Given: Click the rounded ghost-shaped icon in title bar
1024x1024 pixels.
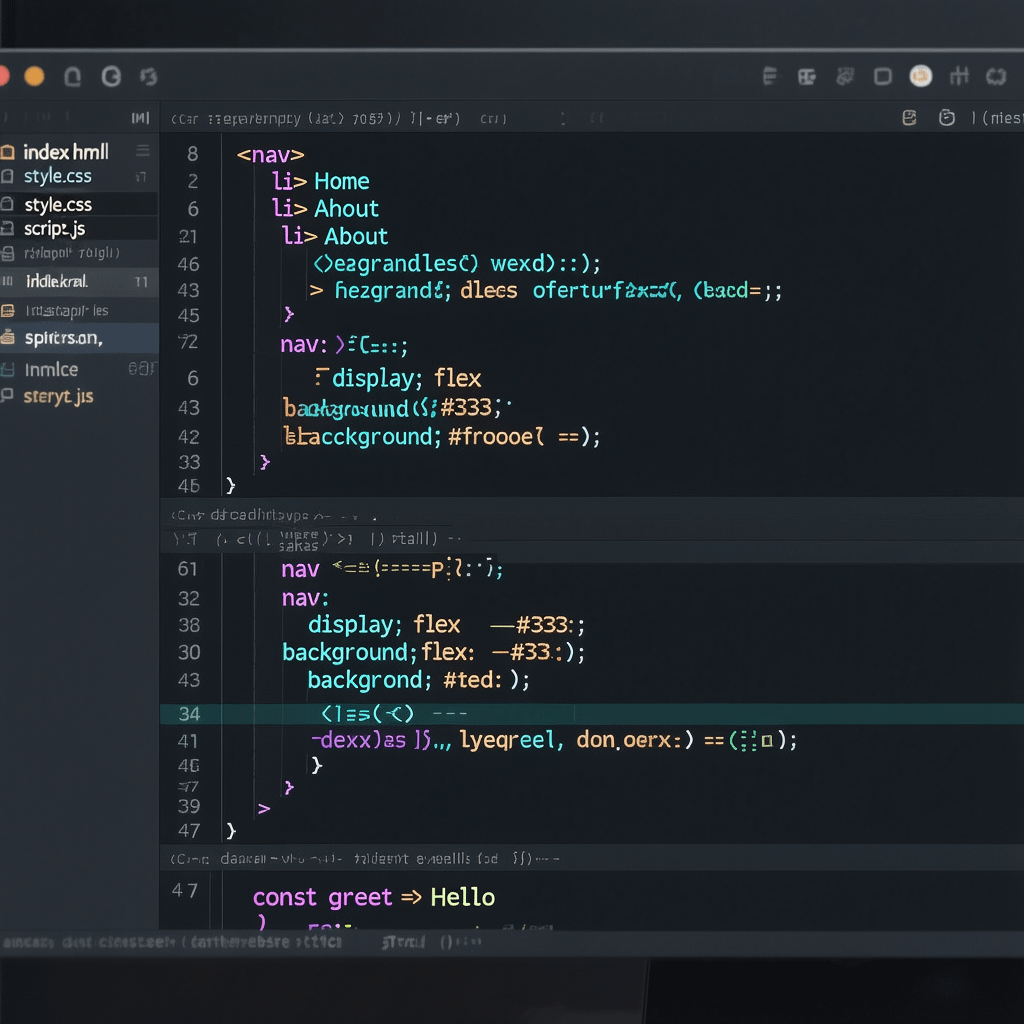Looking at the screenshot, I should click(72, 77).
